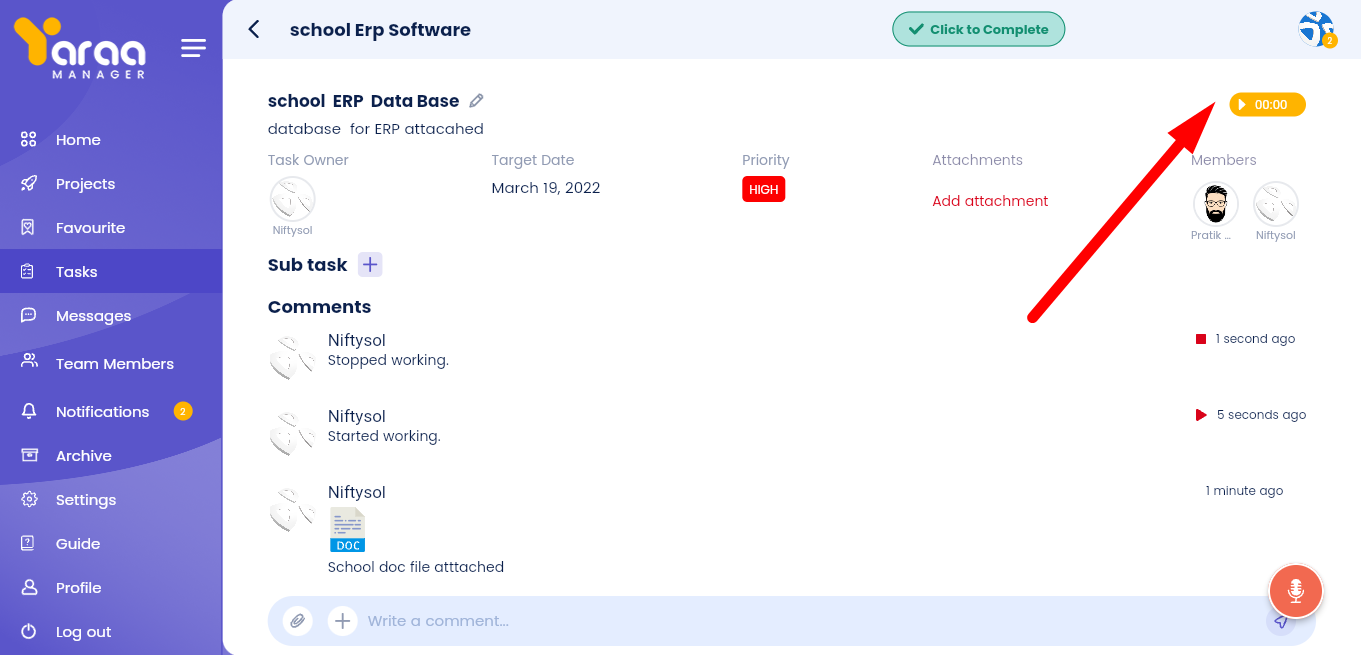Open Notifications with 2 badge
This screenshot has height=655, width=1361.
click(x=102, y=412)
